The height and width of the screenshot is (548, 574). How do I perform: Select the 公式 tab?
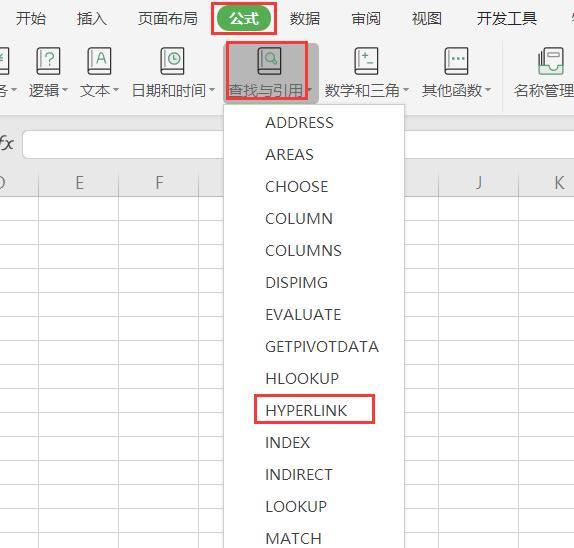[244, 18]
